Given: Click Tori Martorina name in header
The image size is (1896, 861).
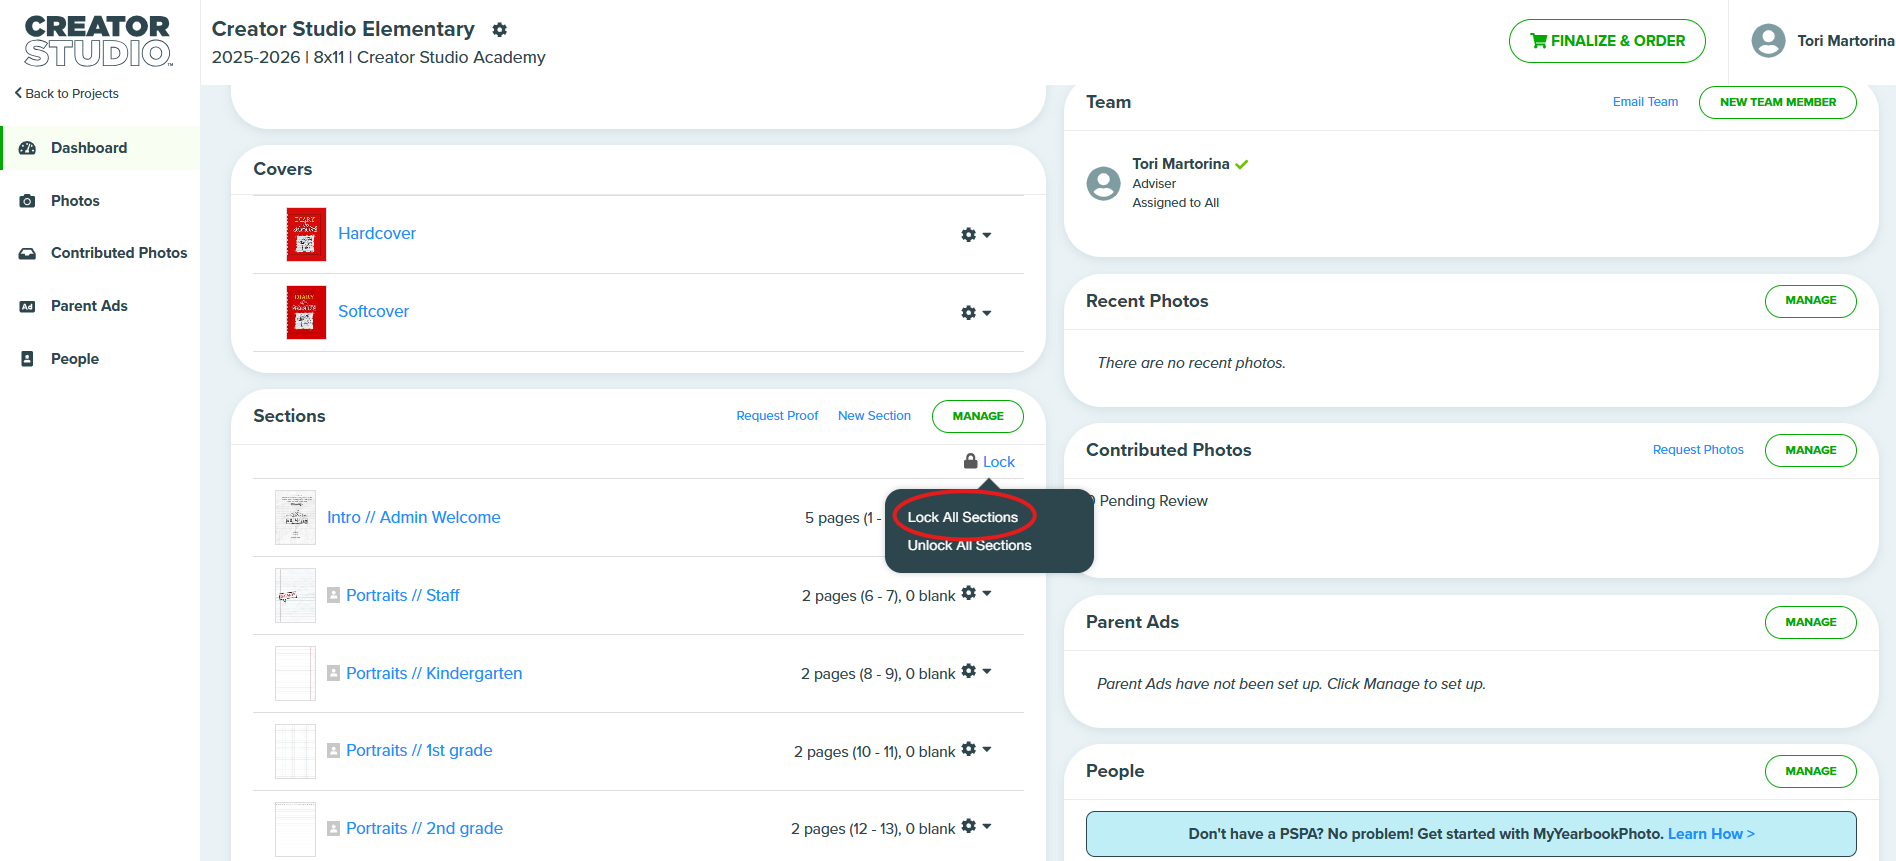Looking at the screenshot, I should coord(1845,41).
